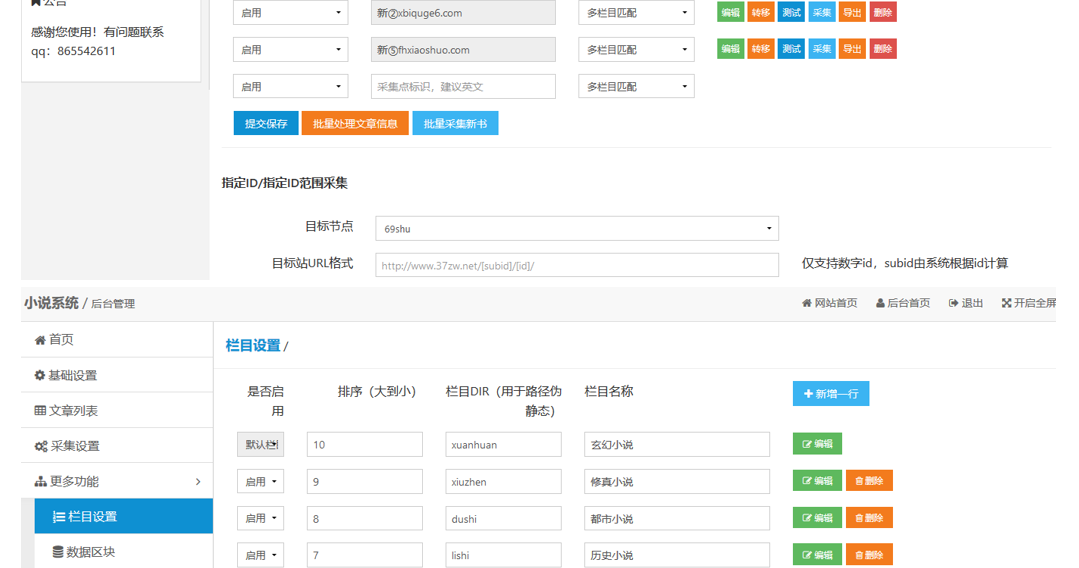The image size is (1079, 568).
Task: Click the 基础设置 gear icon in the sidebar
Action: pyautogui.click(x=40, y=376)
